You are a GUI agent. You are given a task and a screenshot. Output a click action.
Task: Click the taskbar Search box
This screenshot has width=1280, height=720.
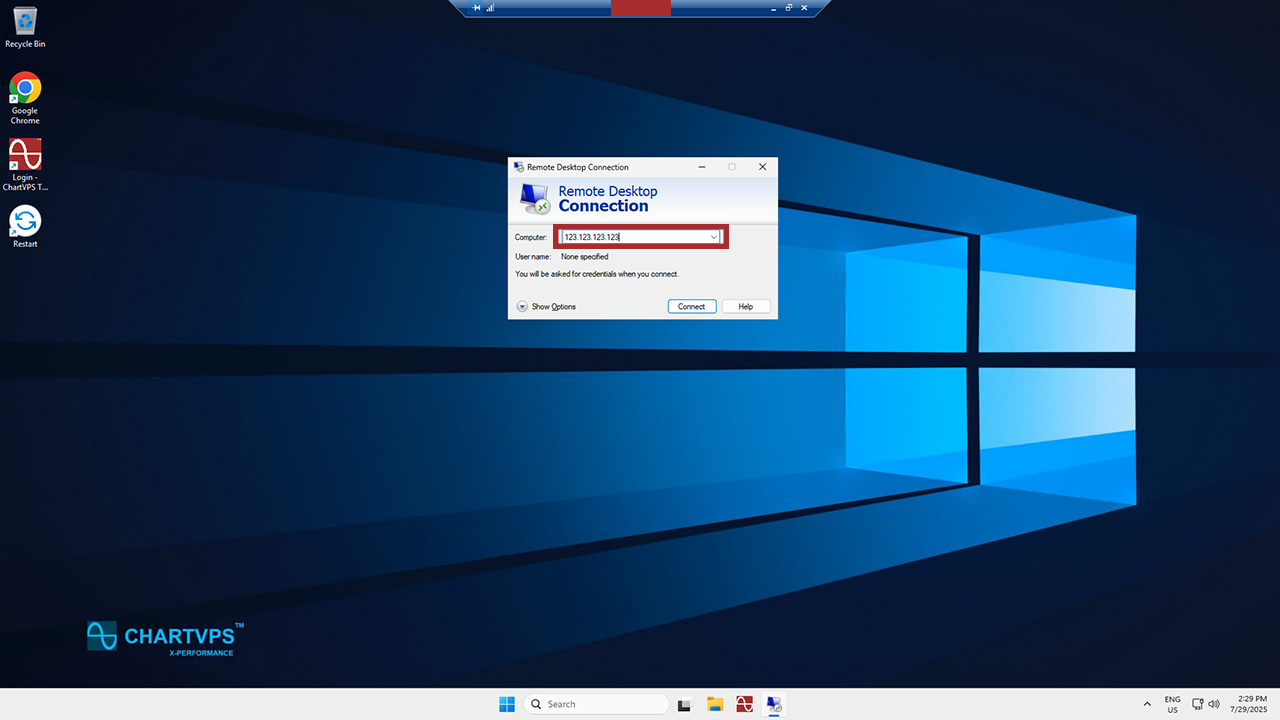597,704
